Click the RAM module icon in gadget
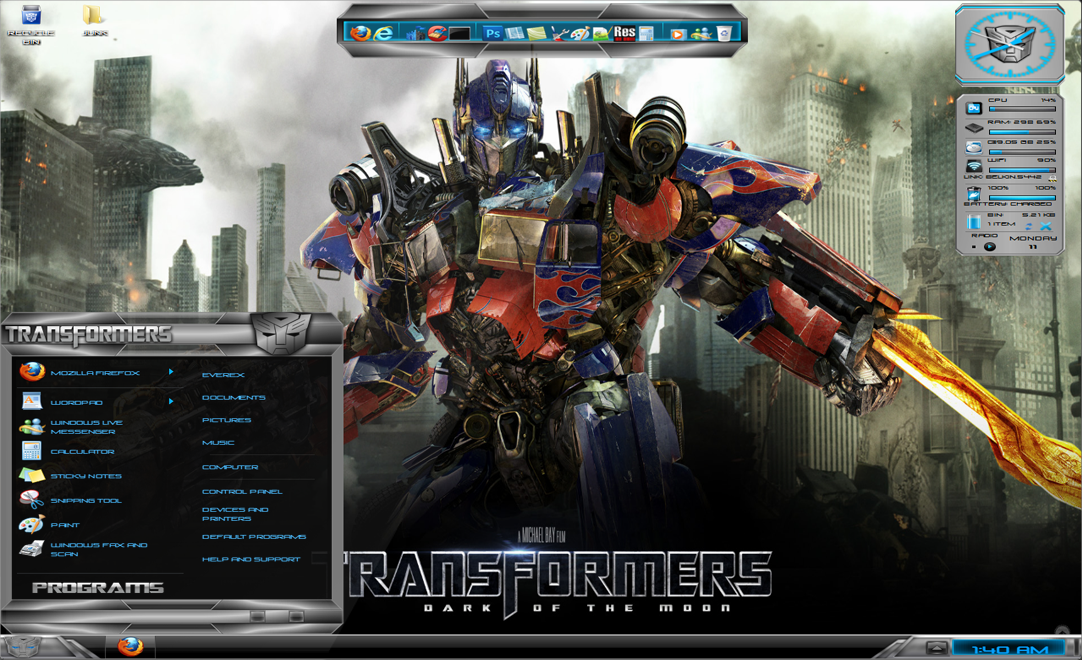Image resolution: width=1082 pixels, height=660 pixels. click(974, 127)
